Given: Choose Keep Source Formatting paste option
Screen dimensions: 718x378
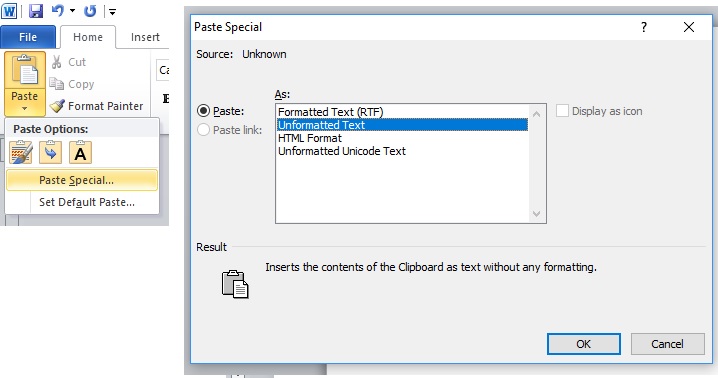Looking at the screenshot, I should click(x=21, y=152).
